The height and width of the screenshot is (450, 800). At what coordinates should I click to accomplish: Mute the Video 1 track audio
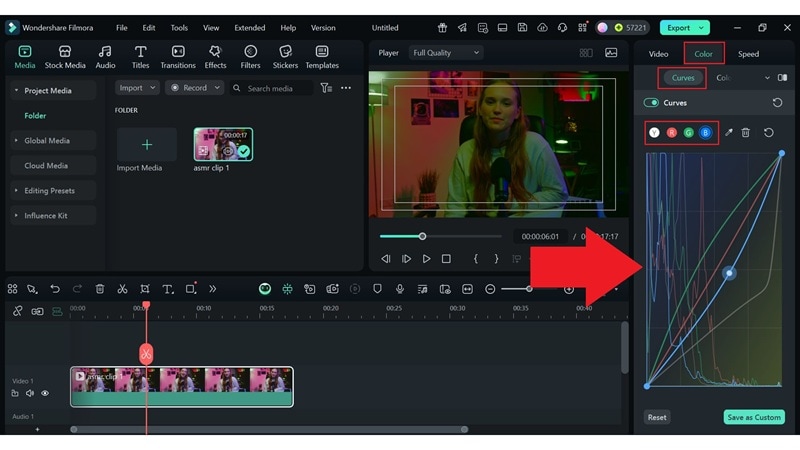pos(30,393)
